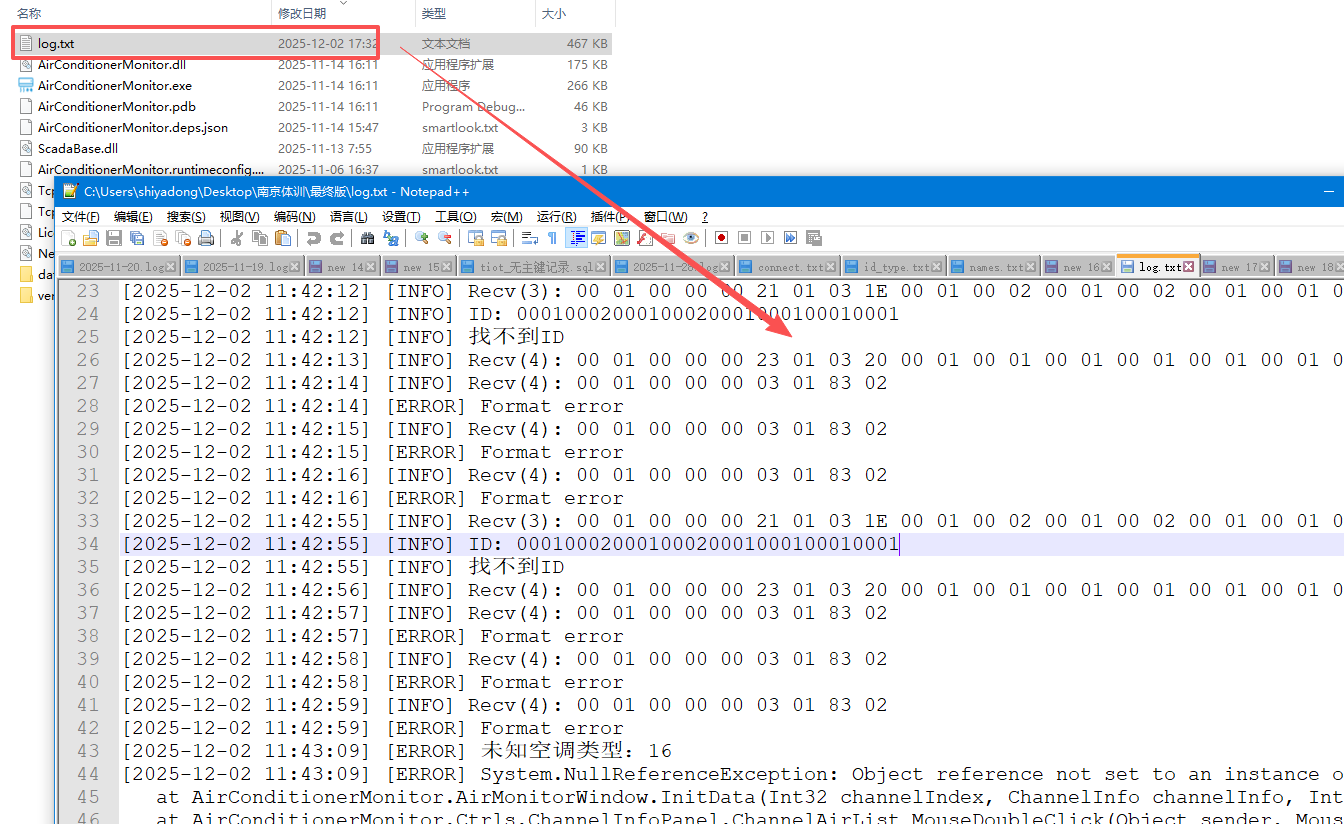Click the Zoom In magnifier icon
1344x824 pixels.
click(x=422, y=238)
